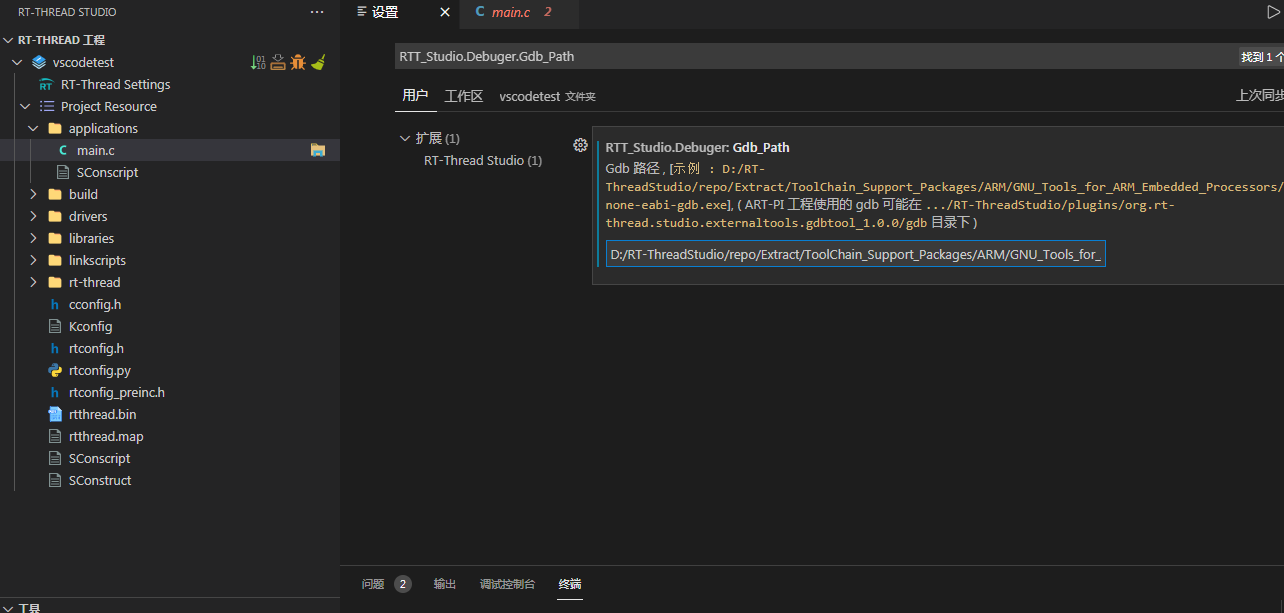The height and width of the screenshot is (613, 1284).
Task: Start a debug session via the bug icon
Action: (x=298, y=61)
